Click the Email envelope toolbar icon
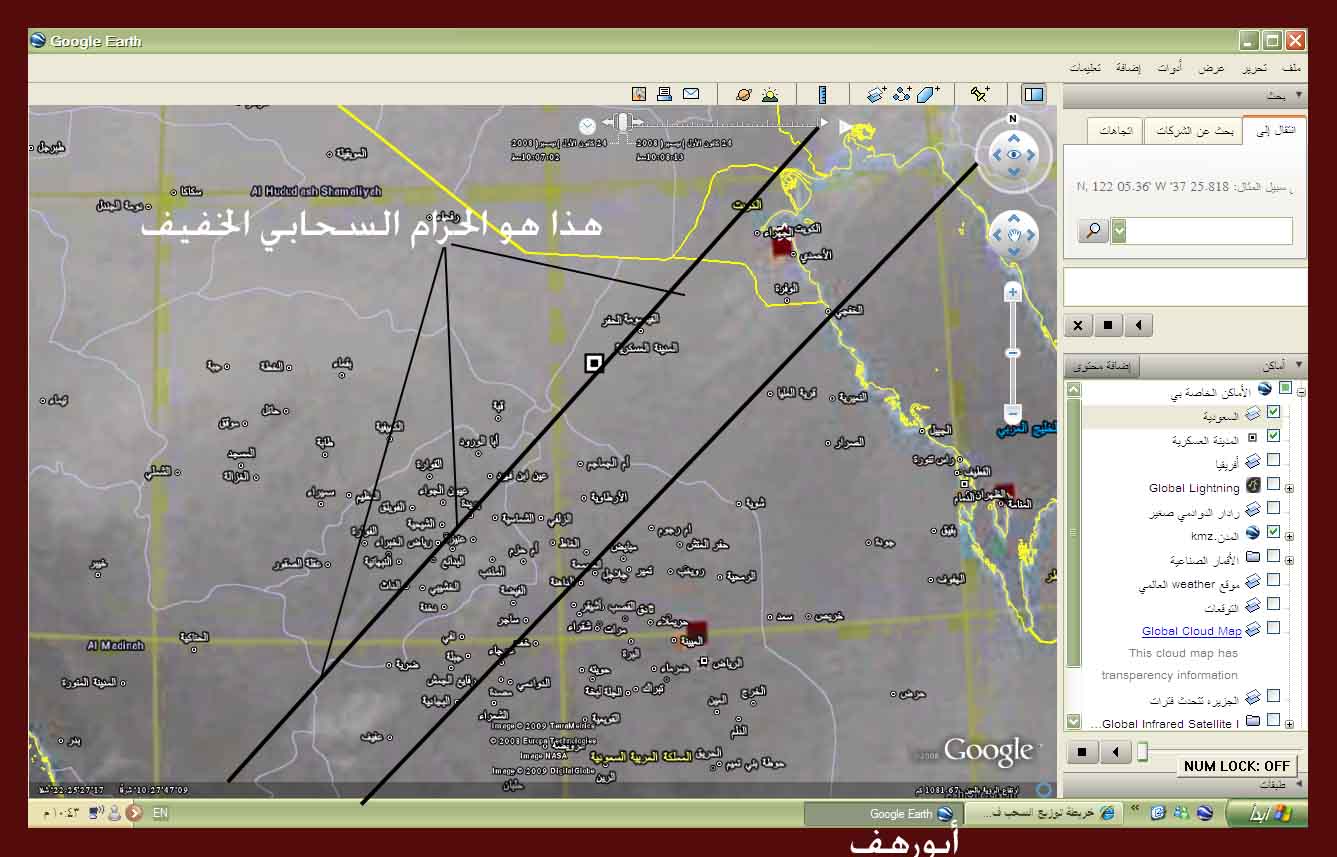1337x857 pixels. [x=691, y=94]
